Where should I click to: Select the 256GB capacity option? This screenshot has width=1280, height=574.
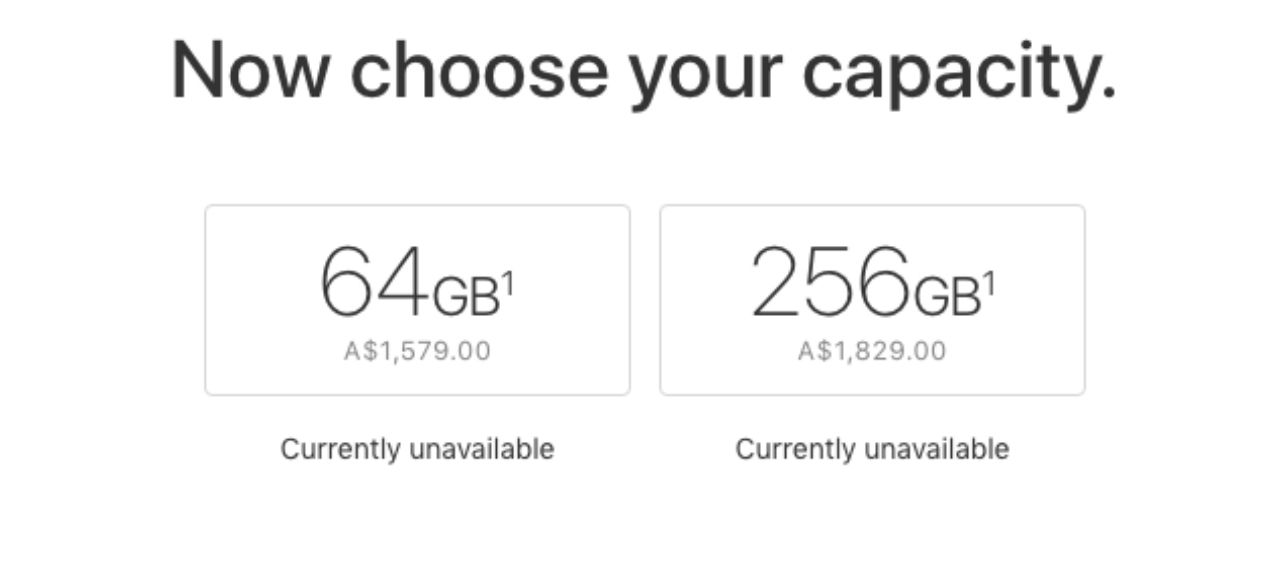click(x=872, y=300)
